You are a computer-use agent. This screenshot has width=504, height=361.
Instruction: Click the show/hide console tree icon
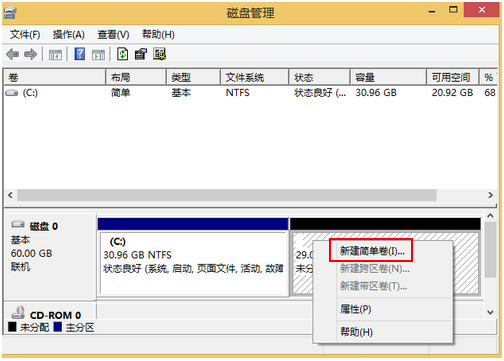pyautogui.click(x=55, y=55)
